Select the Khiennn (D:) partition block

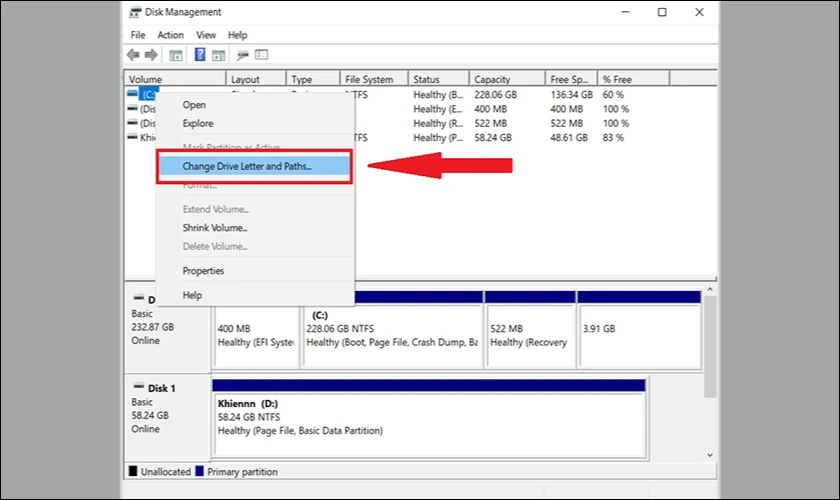coord(429,419)
